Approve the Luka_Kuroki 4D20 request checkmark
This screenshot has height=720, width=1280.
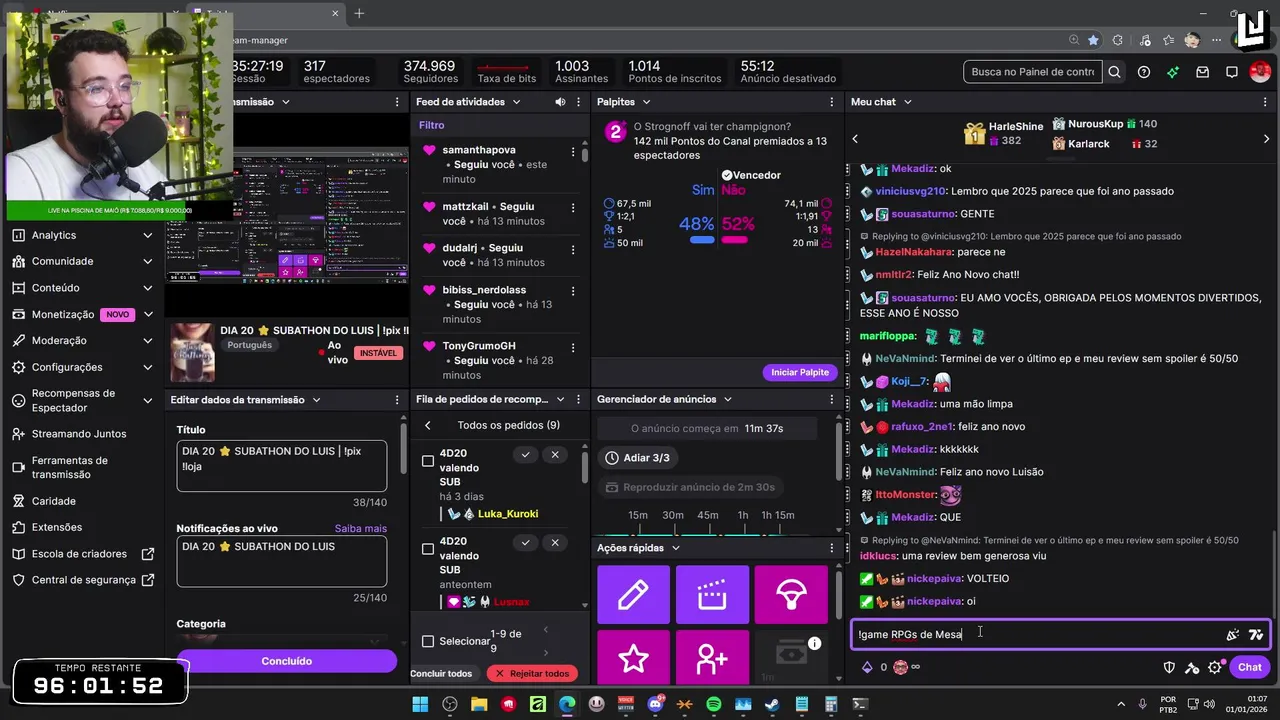tap(525, 455)
